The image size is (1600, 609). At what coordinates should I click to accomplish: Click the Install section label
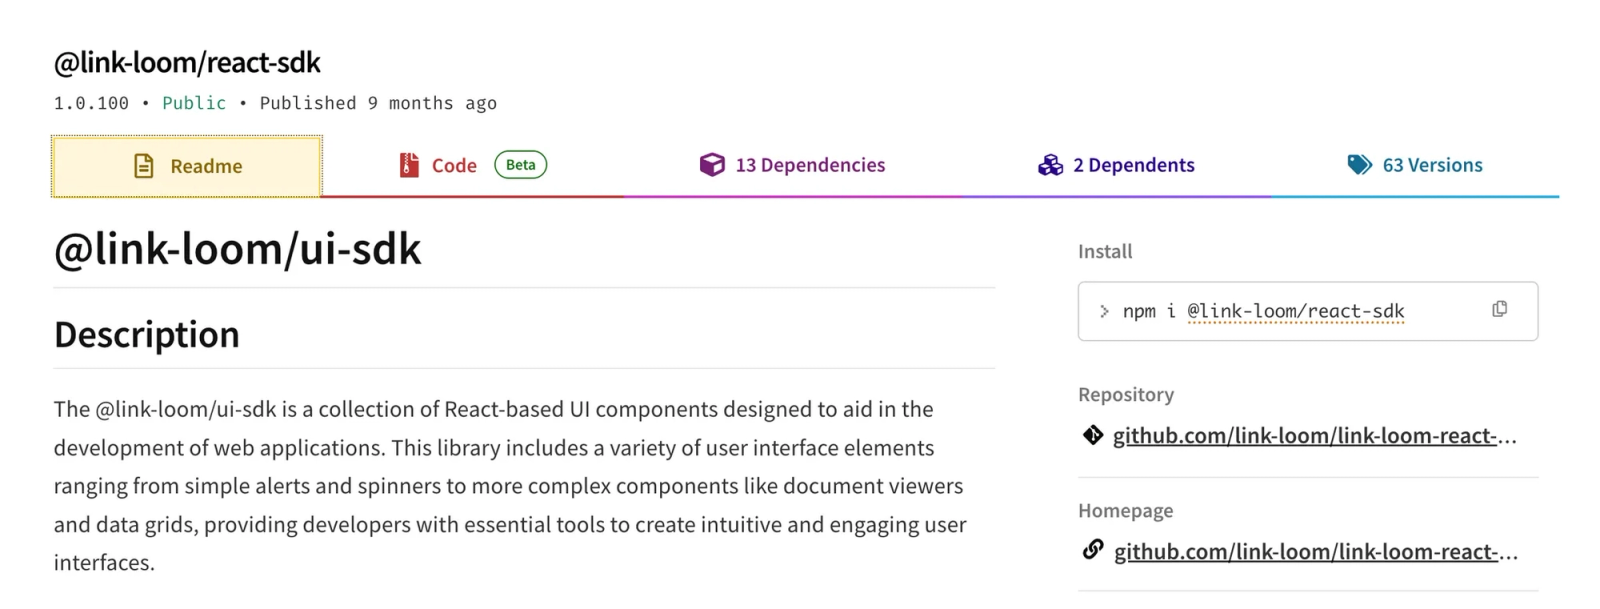1105,252
